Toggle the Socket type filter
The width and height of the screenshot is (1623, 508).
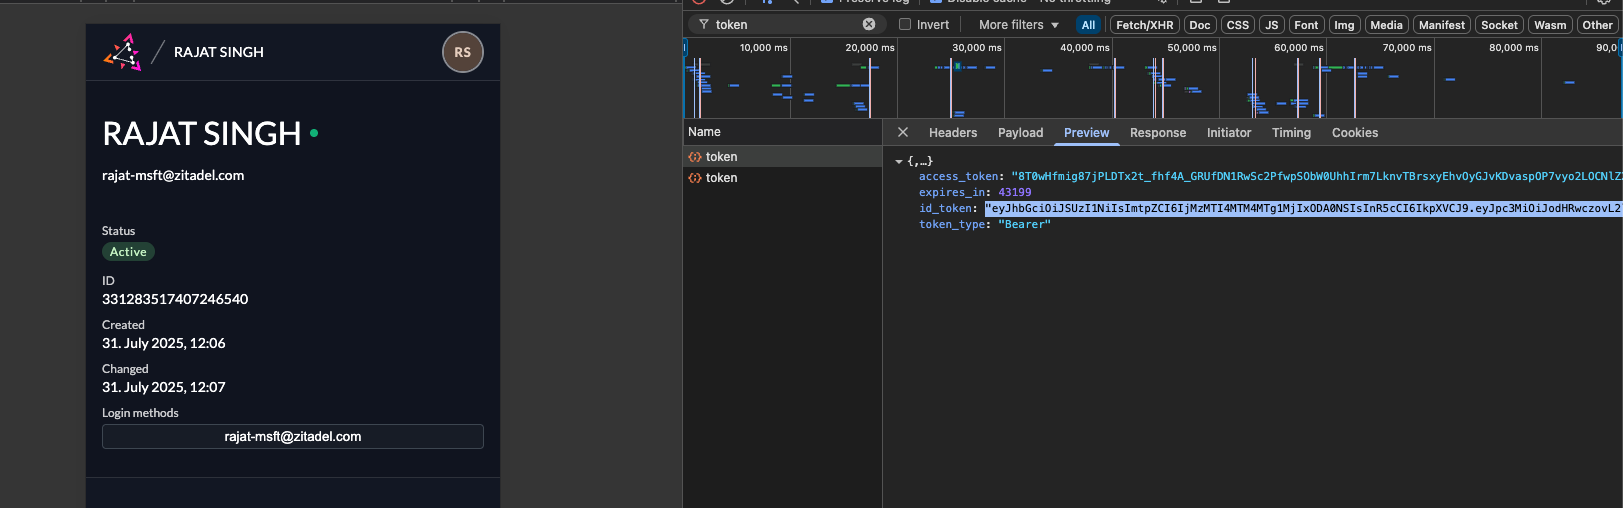coord(1499,25)
